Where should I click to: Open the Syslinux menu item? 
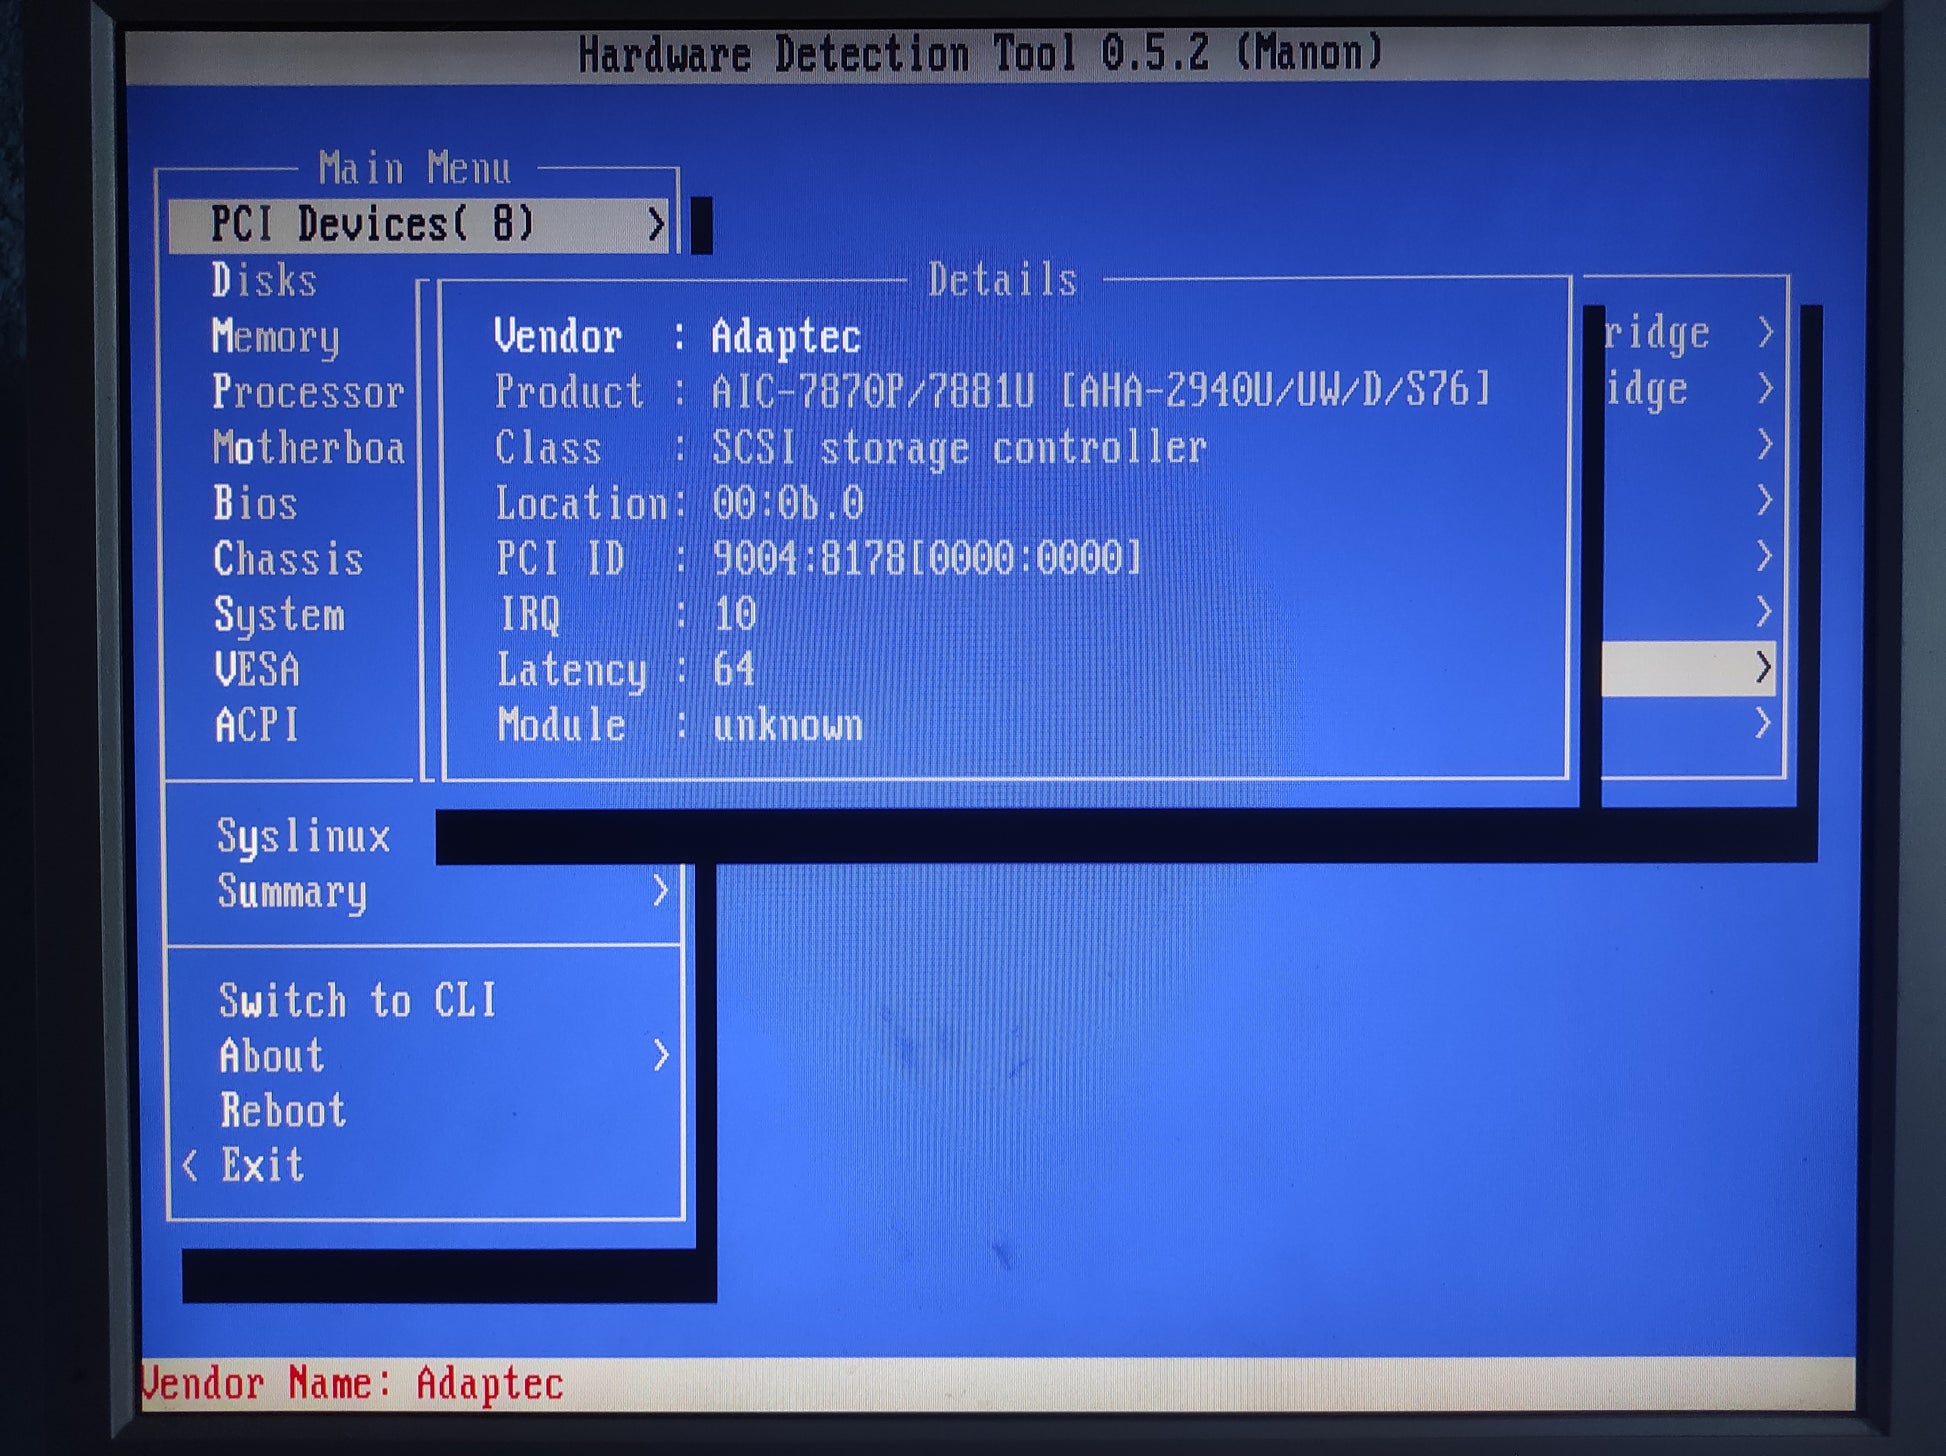pyautogui.click(x=303, y=836)
